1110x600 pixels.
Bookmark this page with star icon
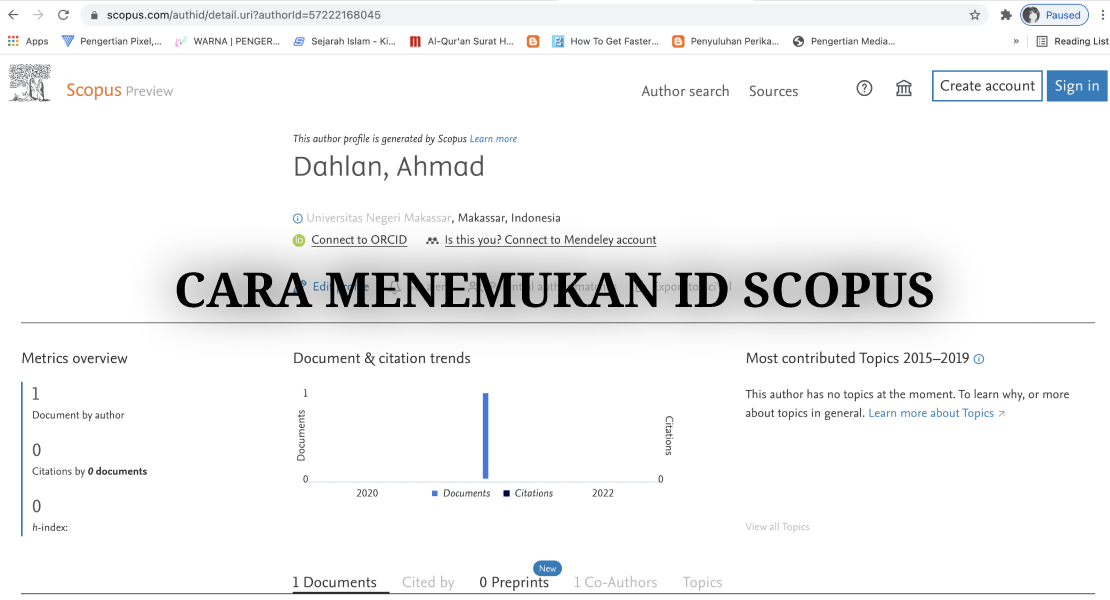975,15
